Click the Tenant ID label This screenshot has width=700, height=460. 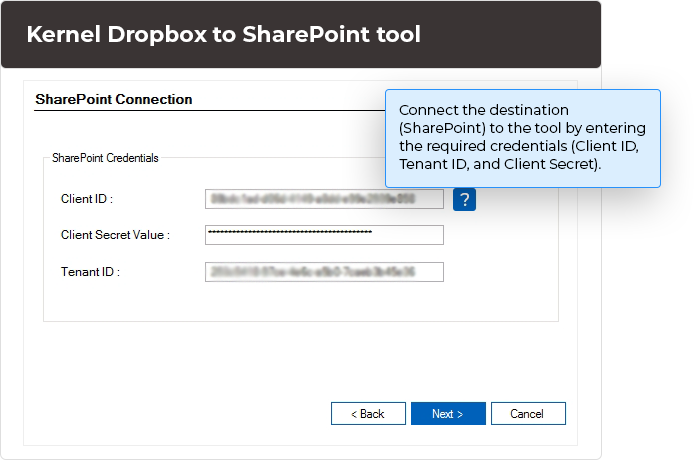[x=90, y=272]
